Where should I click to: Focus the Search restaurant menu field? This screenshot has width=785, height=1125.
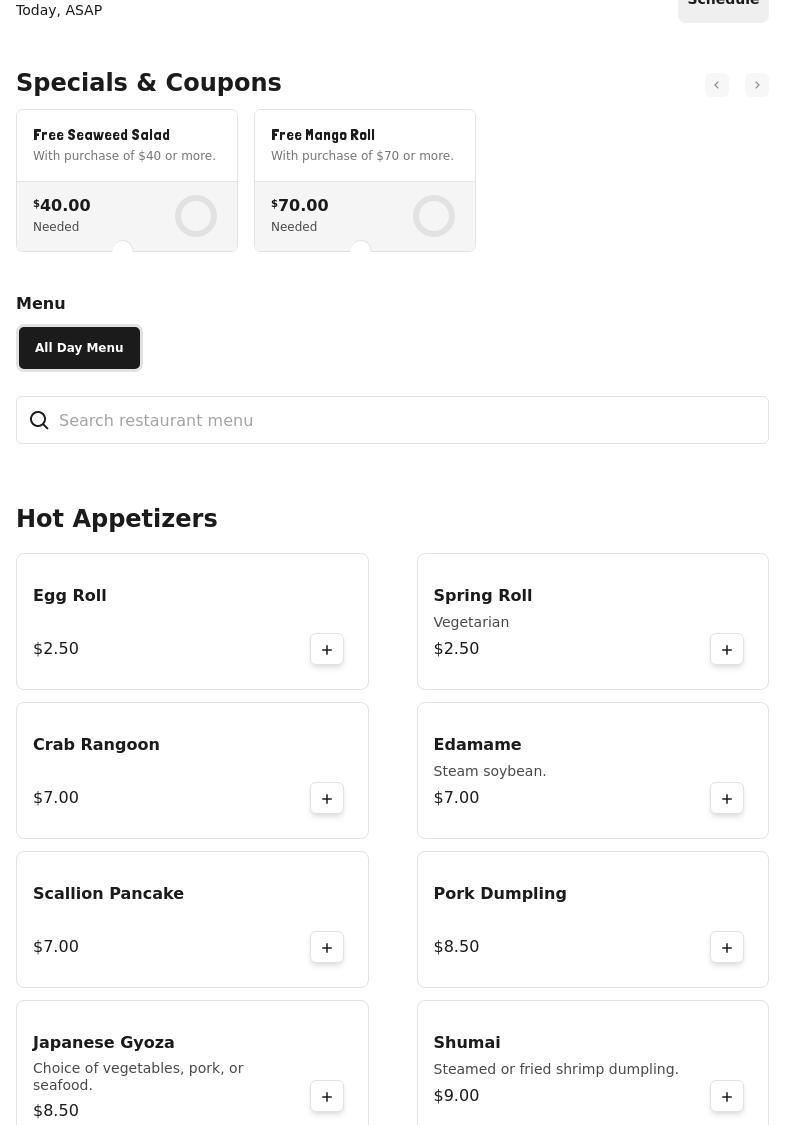(400, 421)
